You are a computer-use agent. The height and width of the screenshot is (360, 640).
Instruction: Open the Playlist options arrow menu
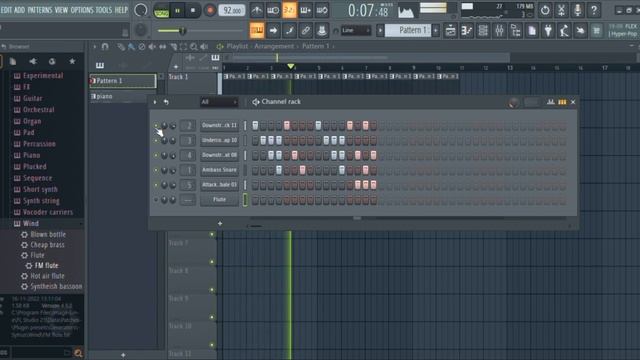point(94,47)
